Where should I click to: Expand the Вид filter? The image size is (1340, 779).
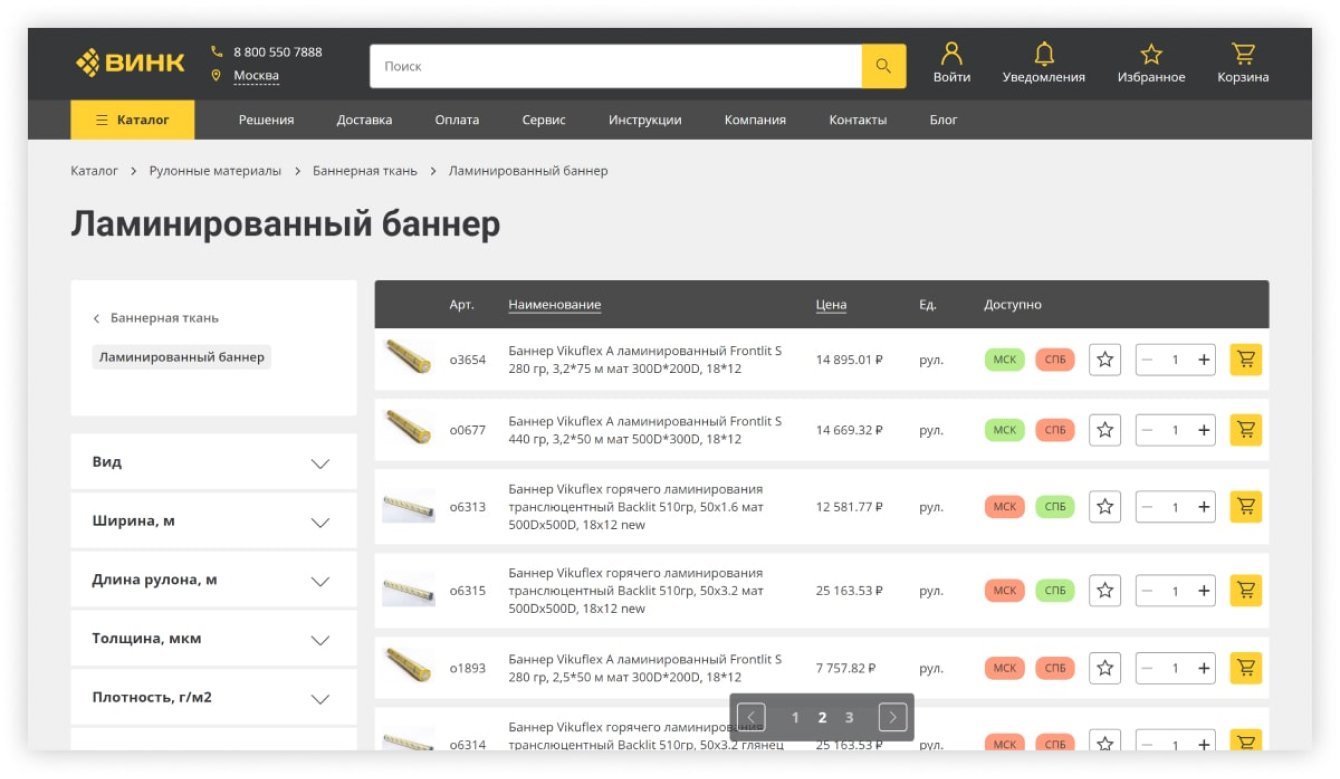[x=214, y=462]
